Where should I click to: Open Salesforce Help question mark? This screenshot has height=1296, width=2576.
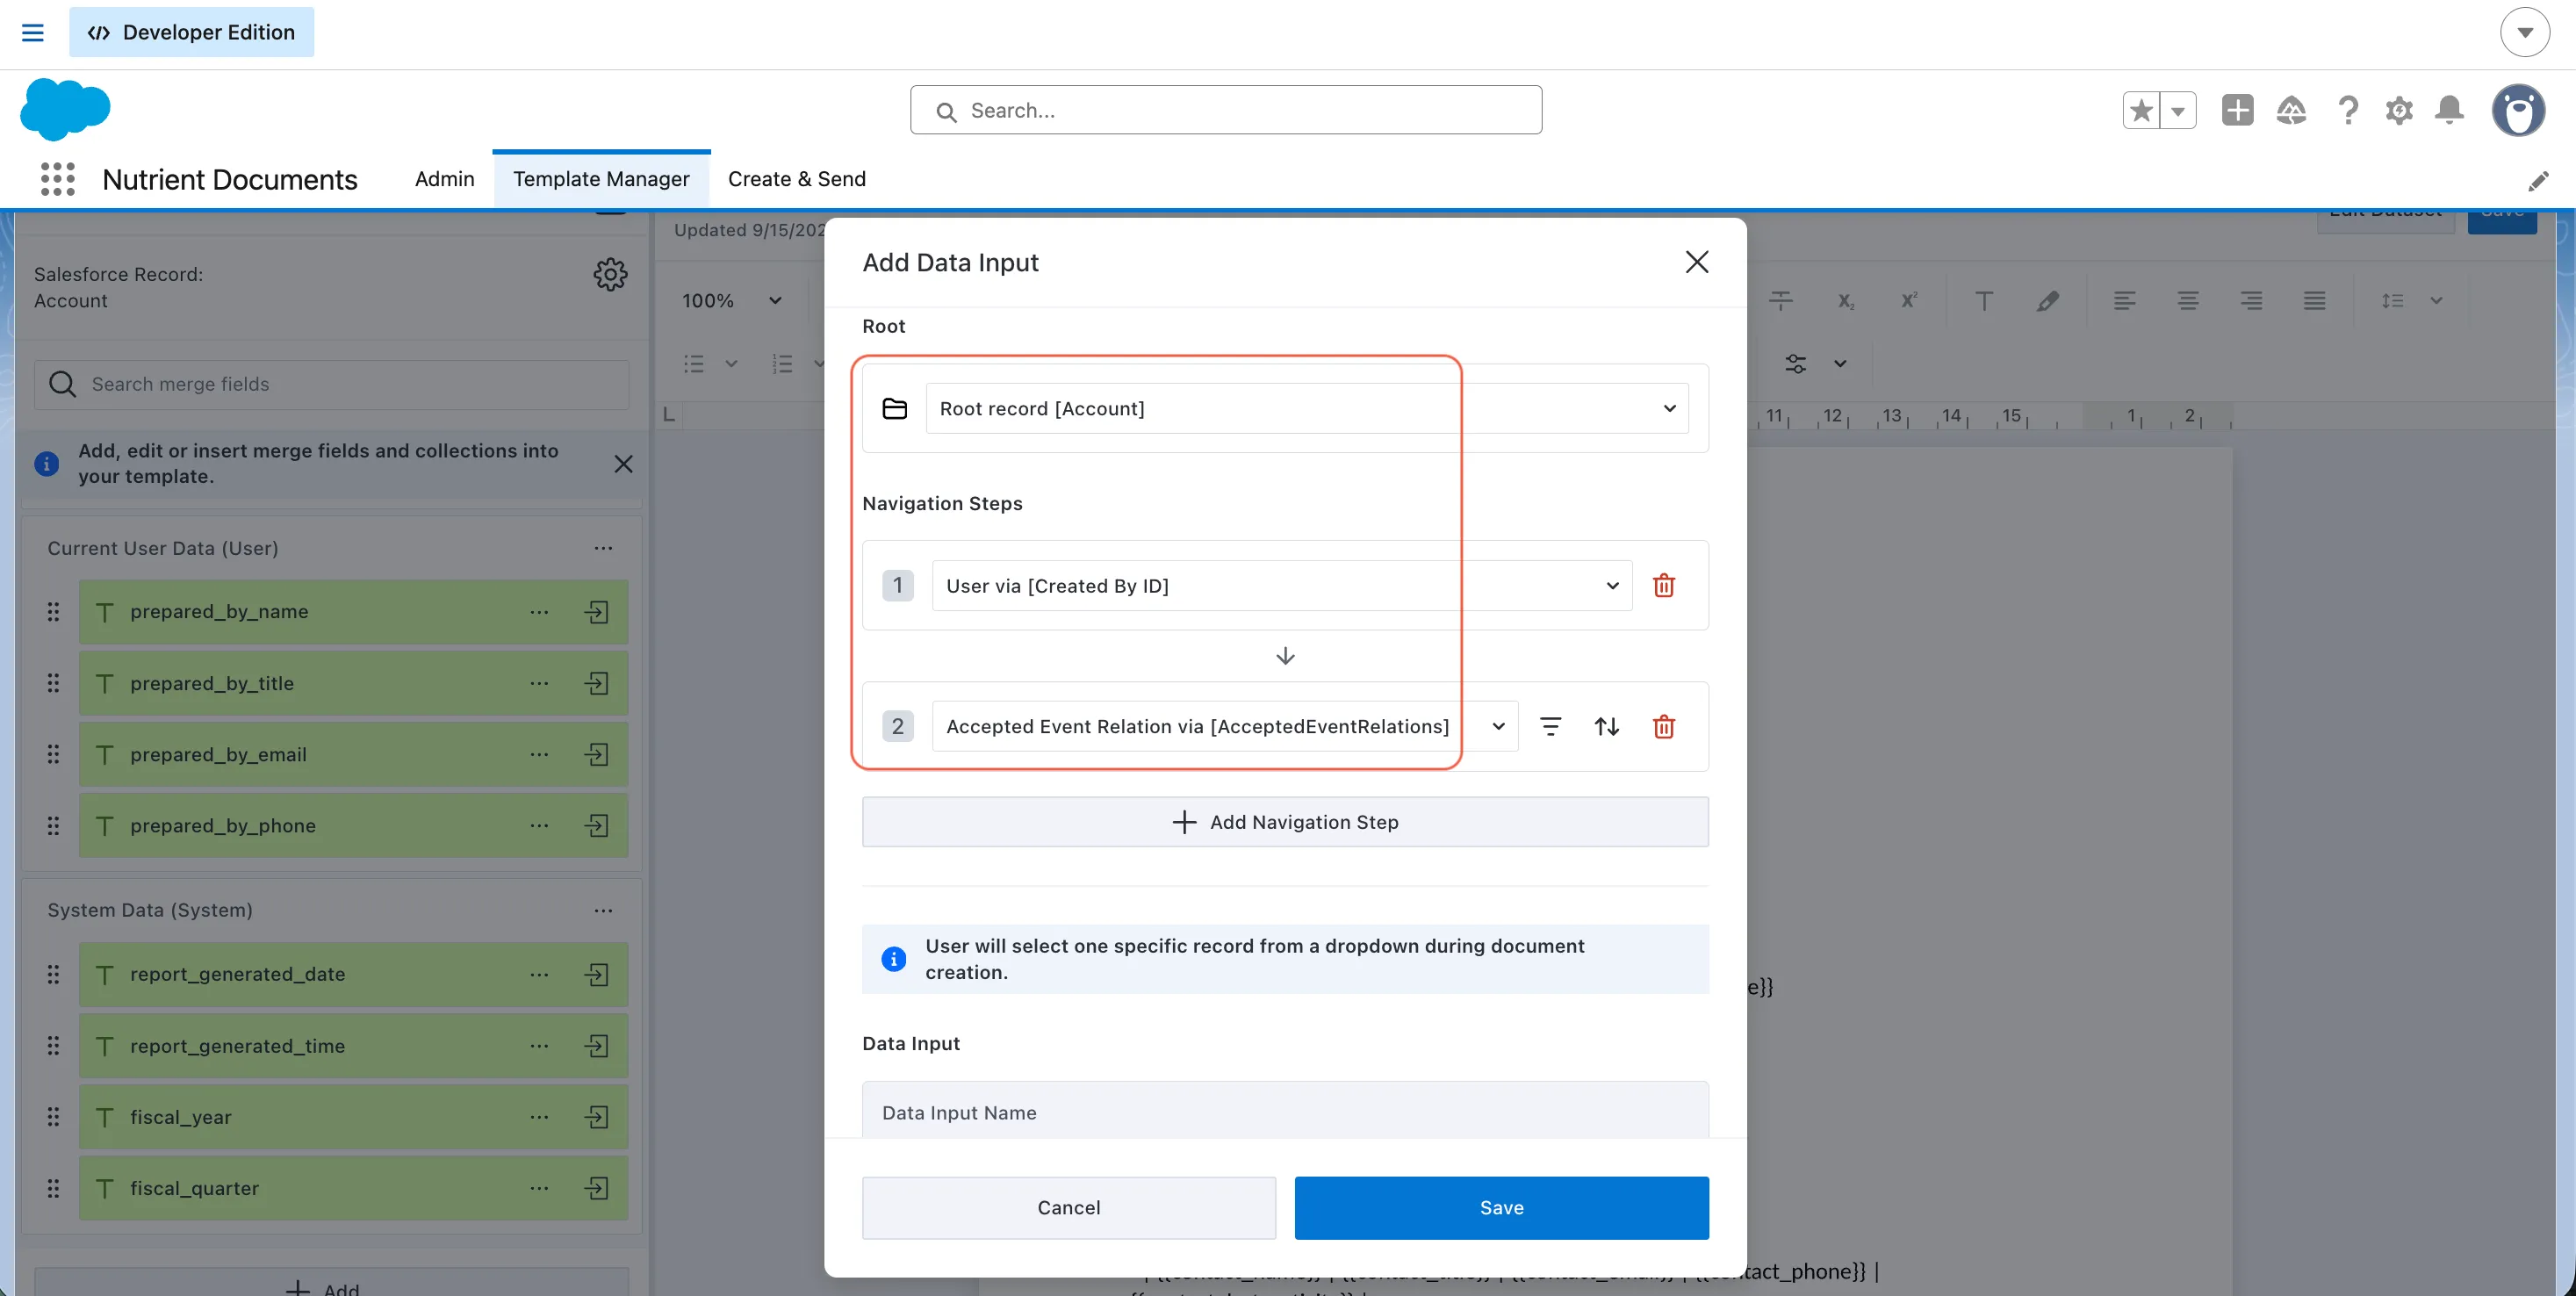point(2348,110)
